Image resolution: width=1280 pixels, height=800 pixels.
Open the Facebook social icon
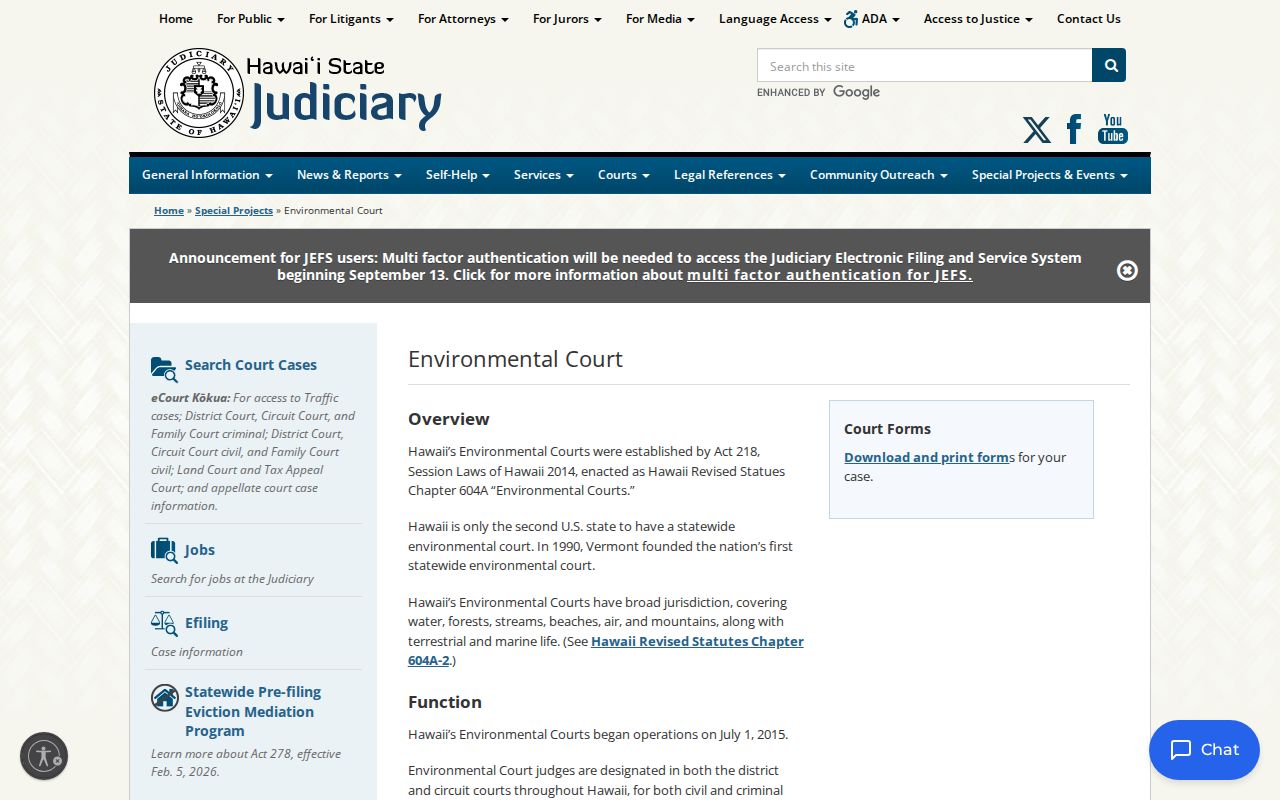click(1074, 129)
